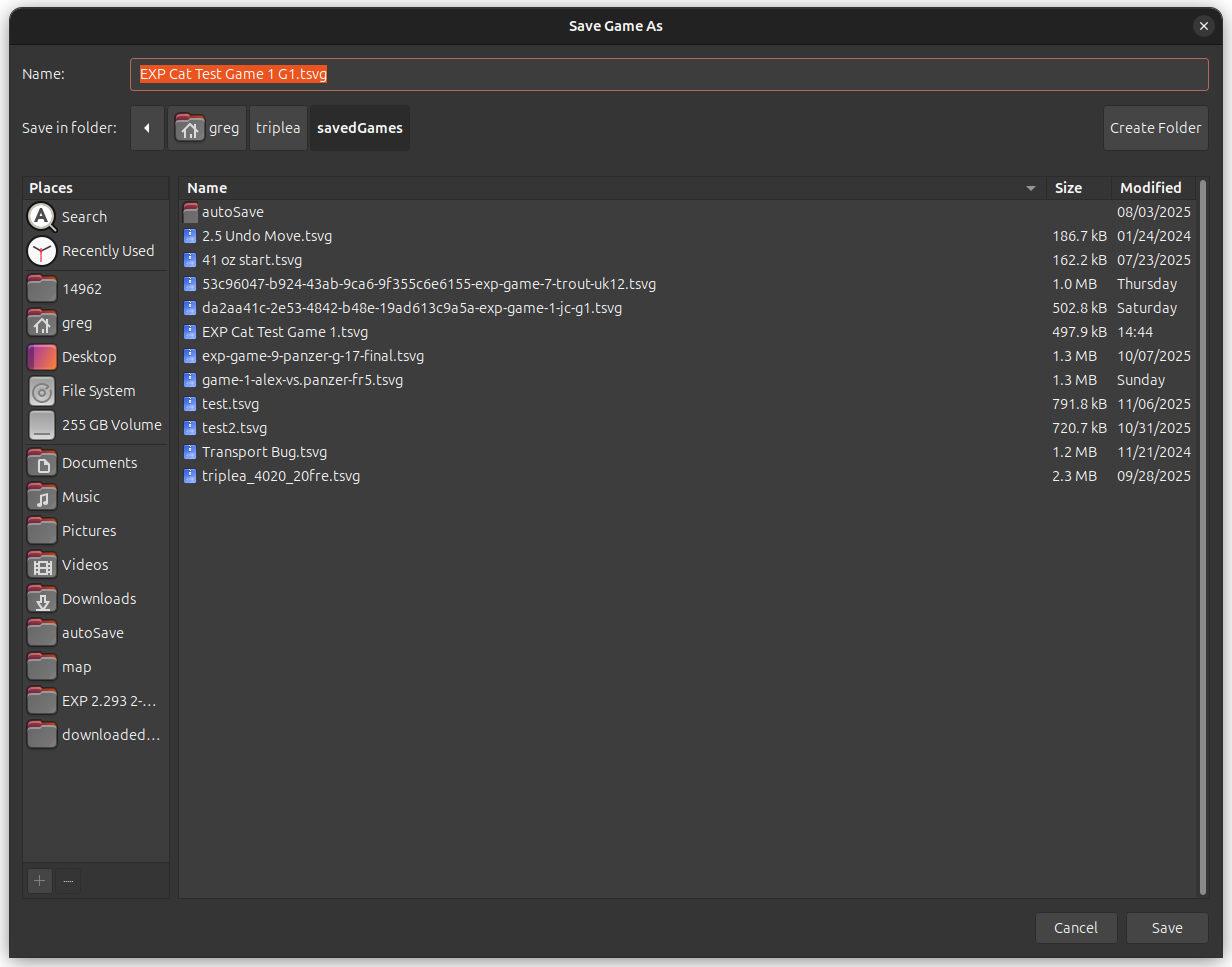Open the Search place in sidebar
1232x967 pixels.
[84, 216]
